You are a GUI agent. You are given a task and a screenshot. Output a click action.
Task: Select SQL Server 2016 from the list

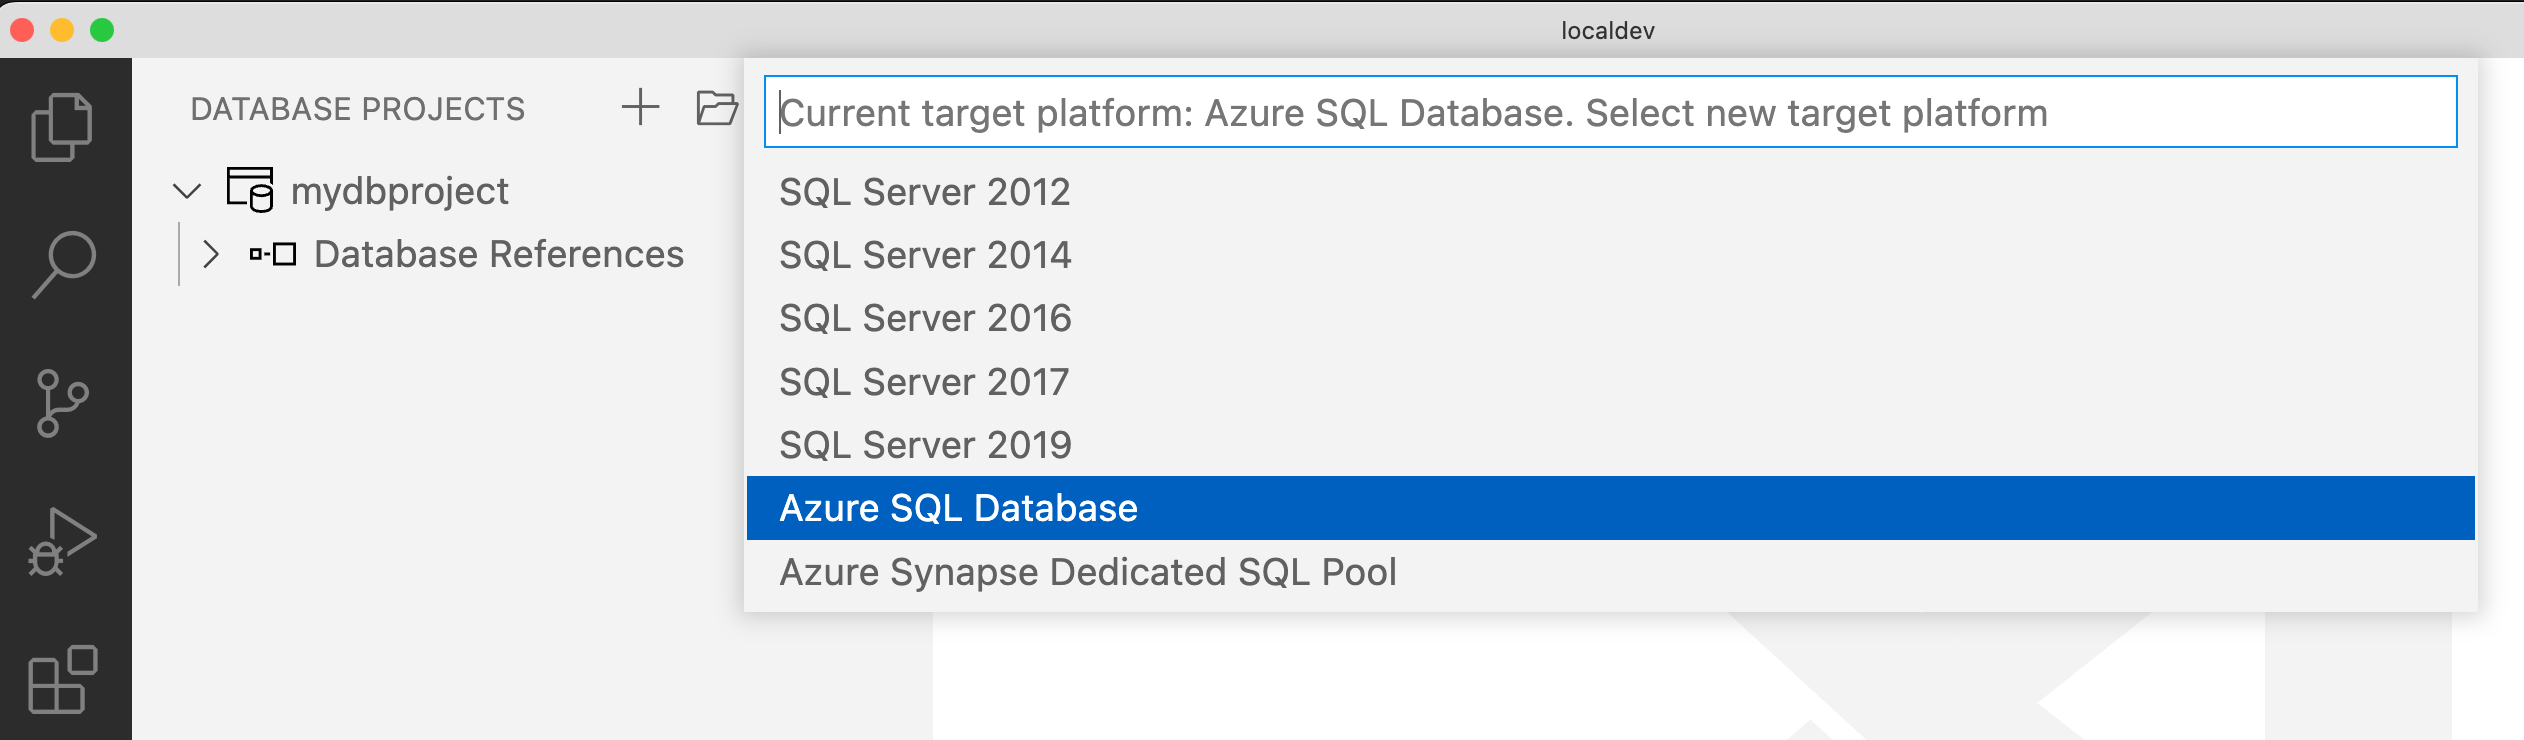pos(924,318)
